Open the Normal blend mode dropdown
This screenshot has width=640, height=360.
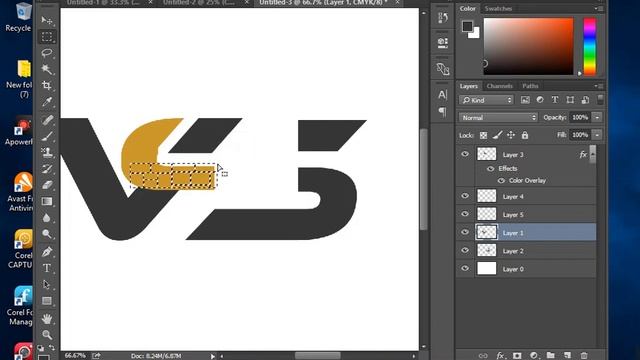tap(498, 118)
